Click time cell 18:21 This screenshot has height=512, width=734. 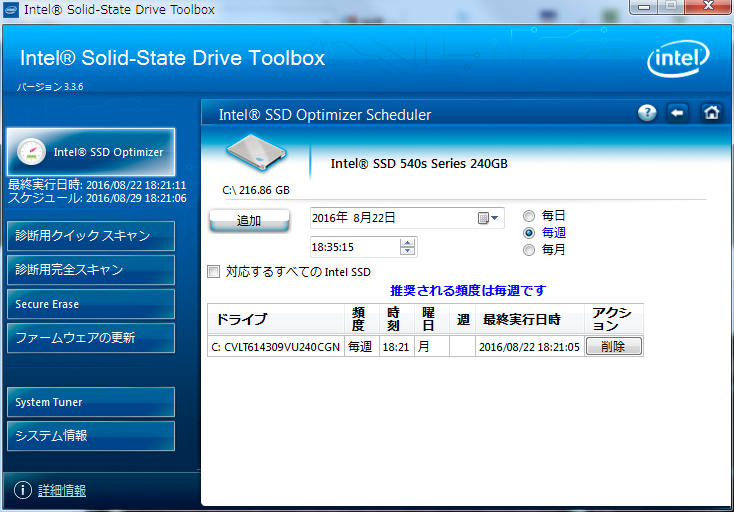coord(396,347)
